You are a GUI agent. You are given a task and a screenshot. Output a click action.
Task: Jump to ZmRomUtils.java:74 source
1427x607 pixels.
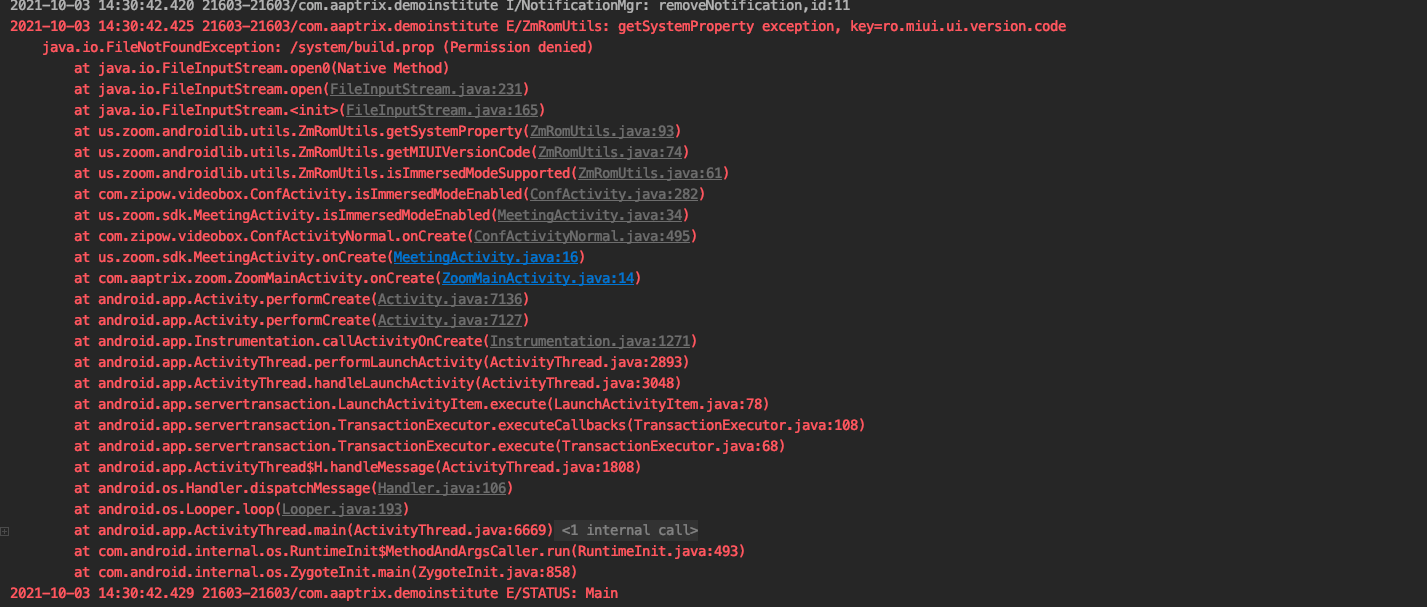click(x=610, y=152)
